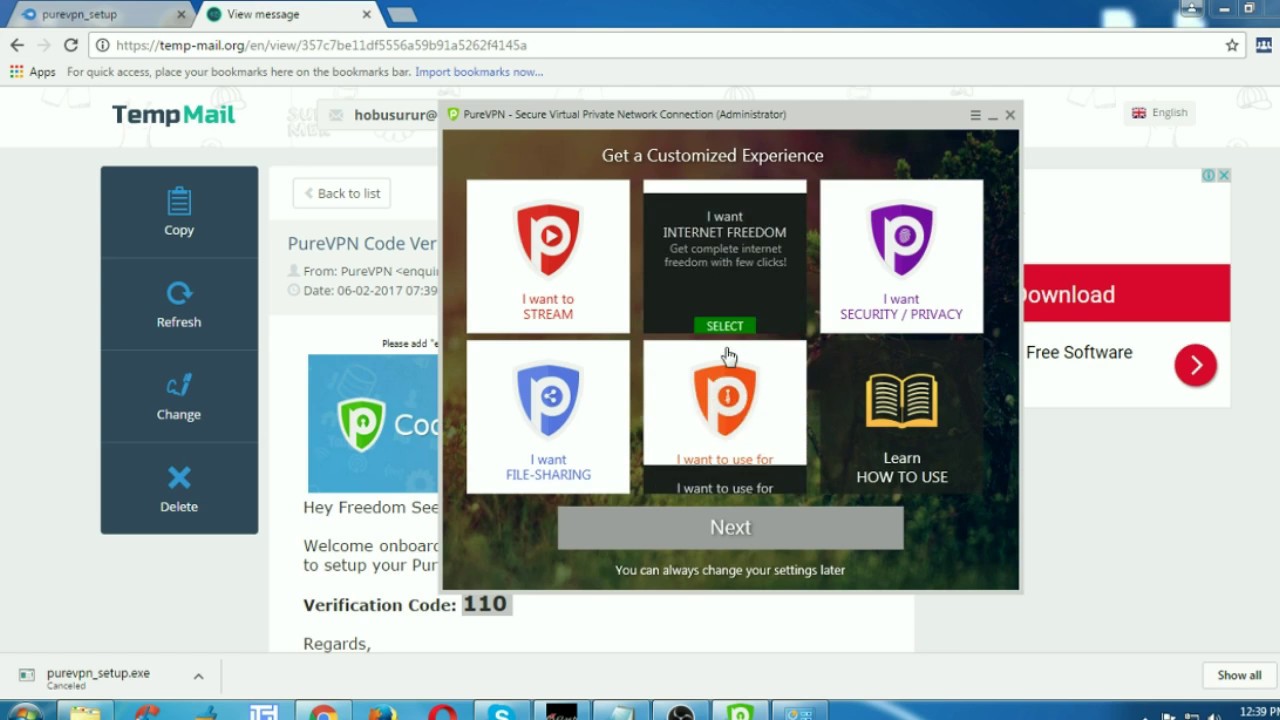Click the PureVPN email banner image

click(373, 423)
